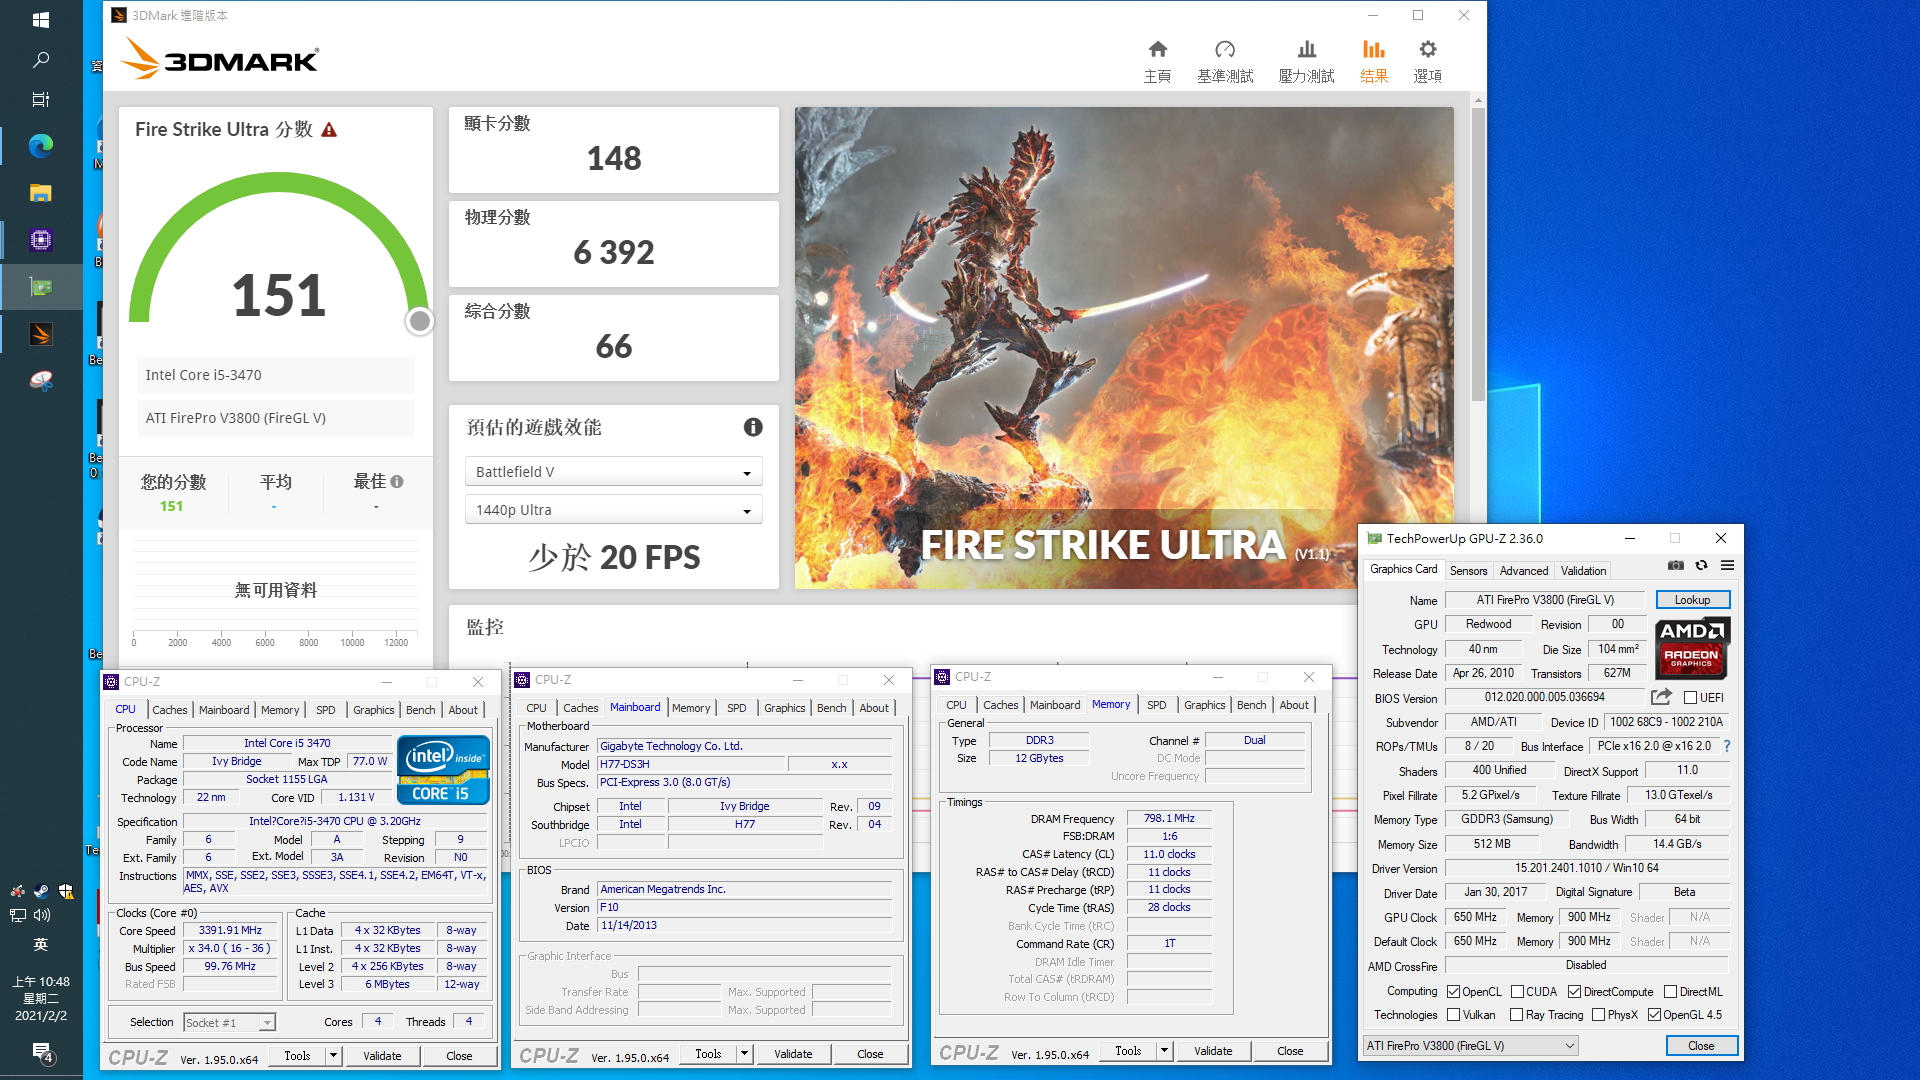The width and height of the screenshot is (1920, 1080).
Task: Click the Lookup button in GPU-Z
Action: tap(1692, 600)
